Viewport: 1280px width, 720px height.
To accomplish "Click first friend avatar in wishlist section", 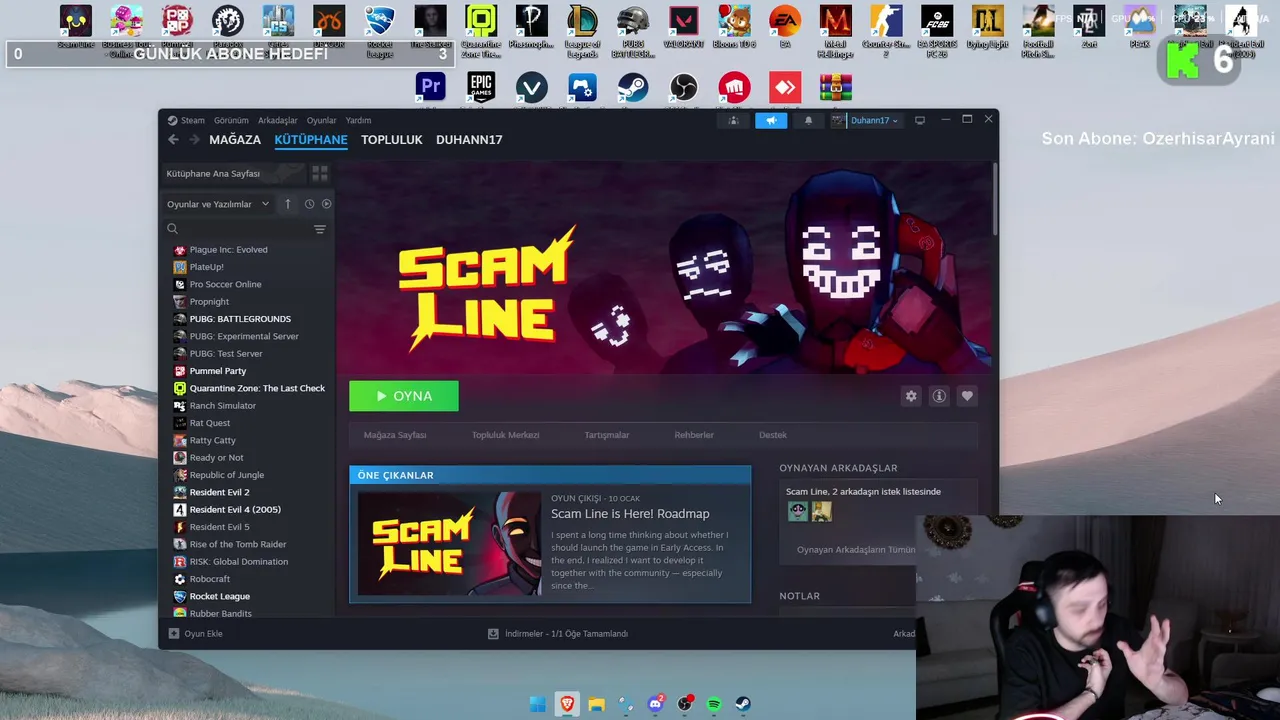I will click(798, 511).
